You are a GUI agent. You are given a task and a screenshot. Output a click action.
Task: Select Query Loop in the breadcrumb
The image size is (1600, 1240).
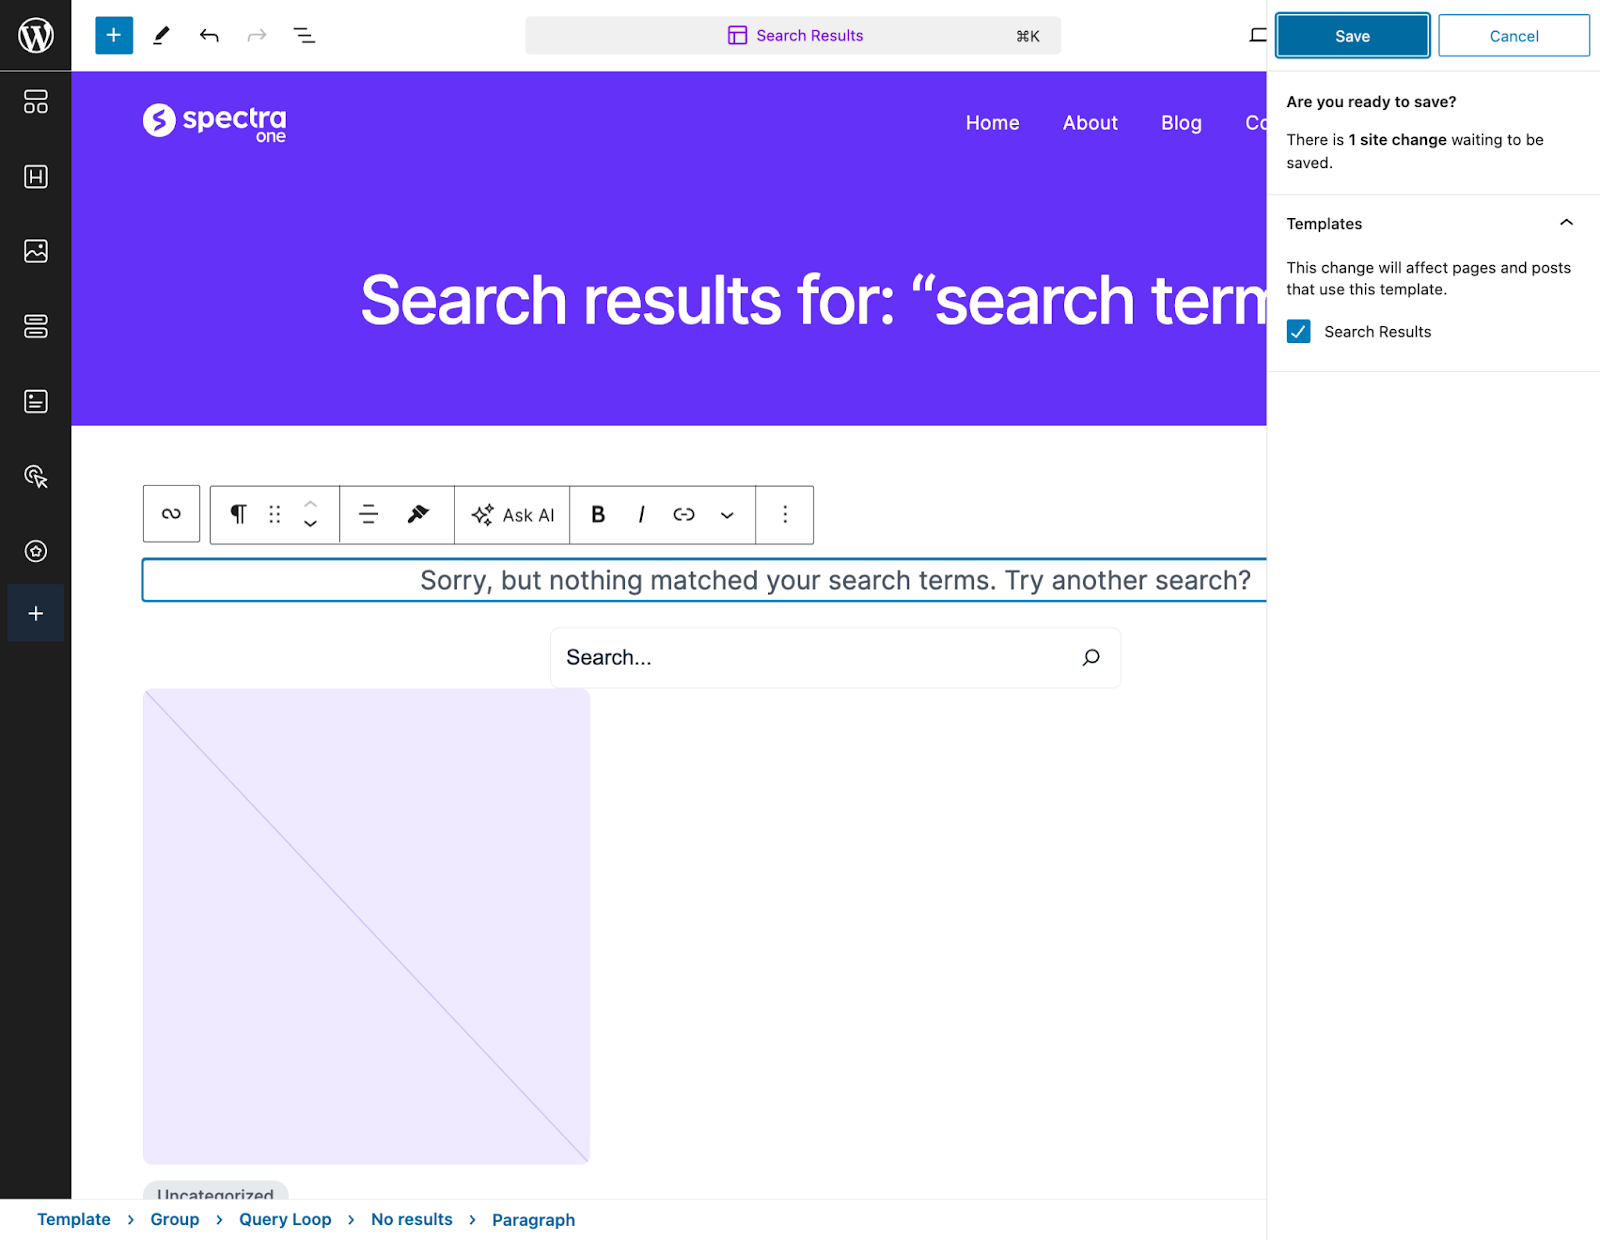[x=285, y=1219]
